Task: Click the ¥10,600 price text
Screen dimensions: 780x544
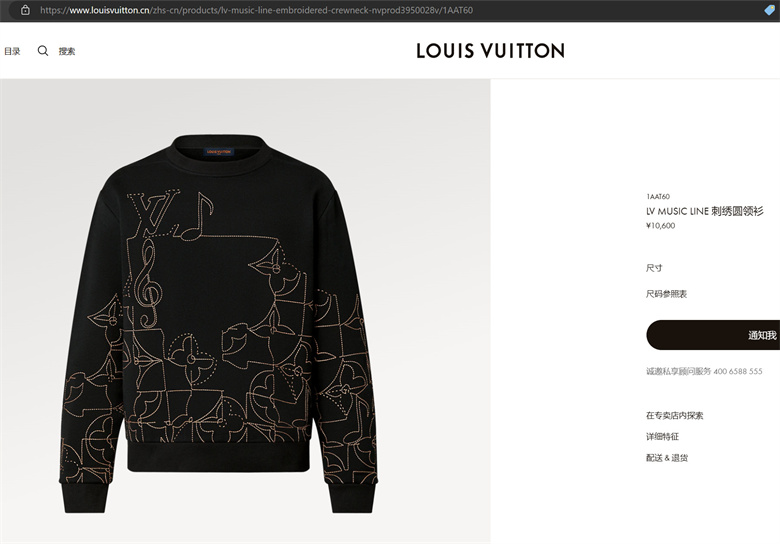Action: 661,226
